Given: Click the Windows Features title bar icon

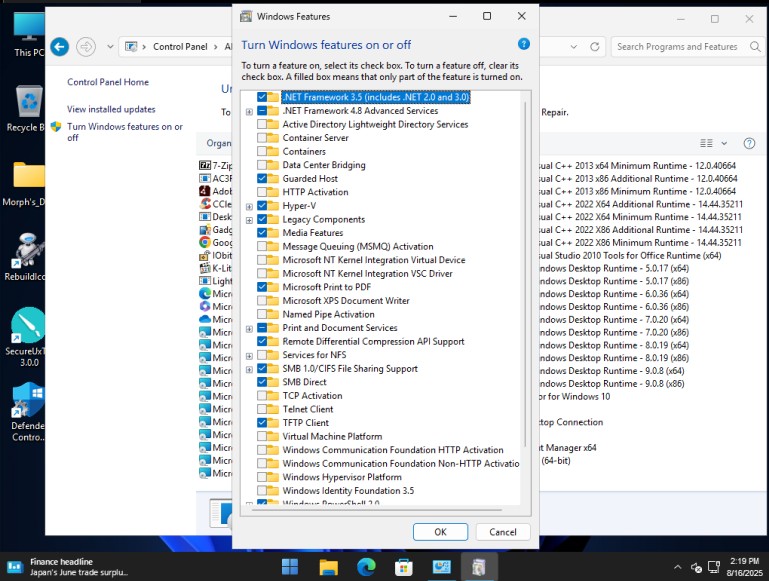Looking at the screenshot, I should [x=246, y=16].
